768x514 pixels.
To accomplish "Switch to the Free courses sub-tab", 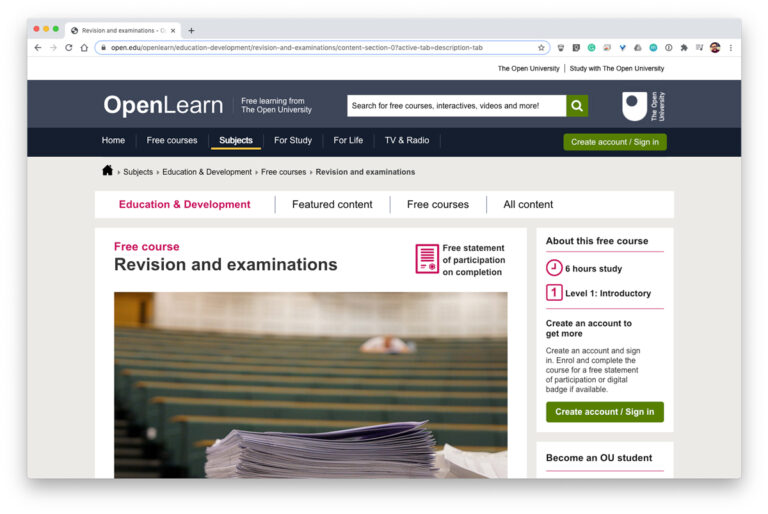I will click(x=438, y=204).
